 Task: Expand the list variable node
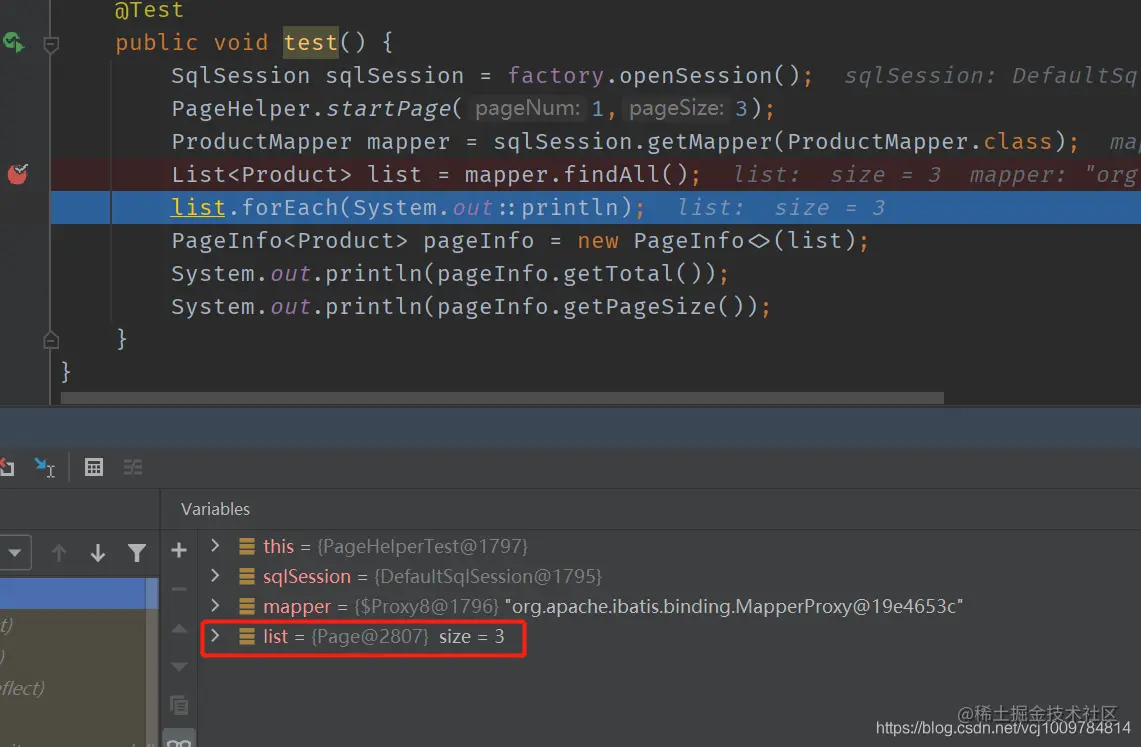tap(215, 636)
